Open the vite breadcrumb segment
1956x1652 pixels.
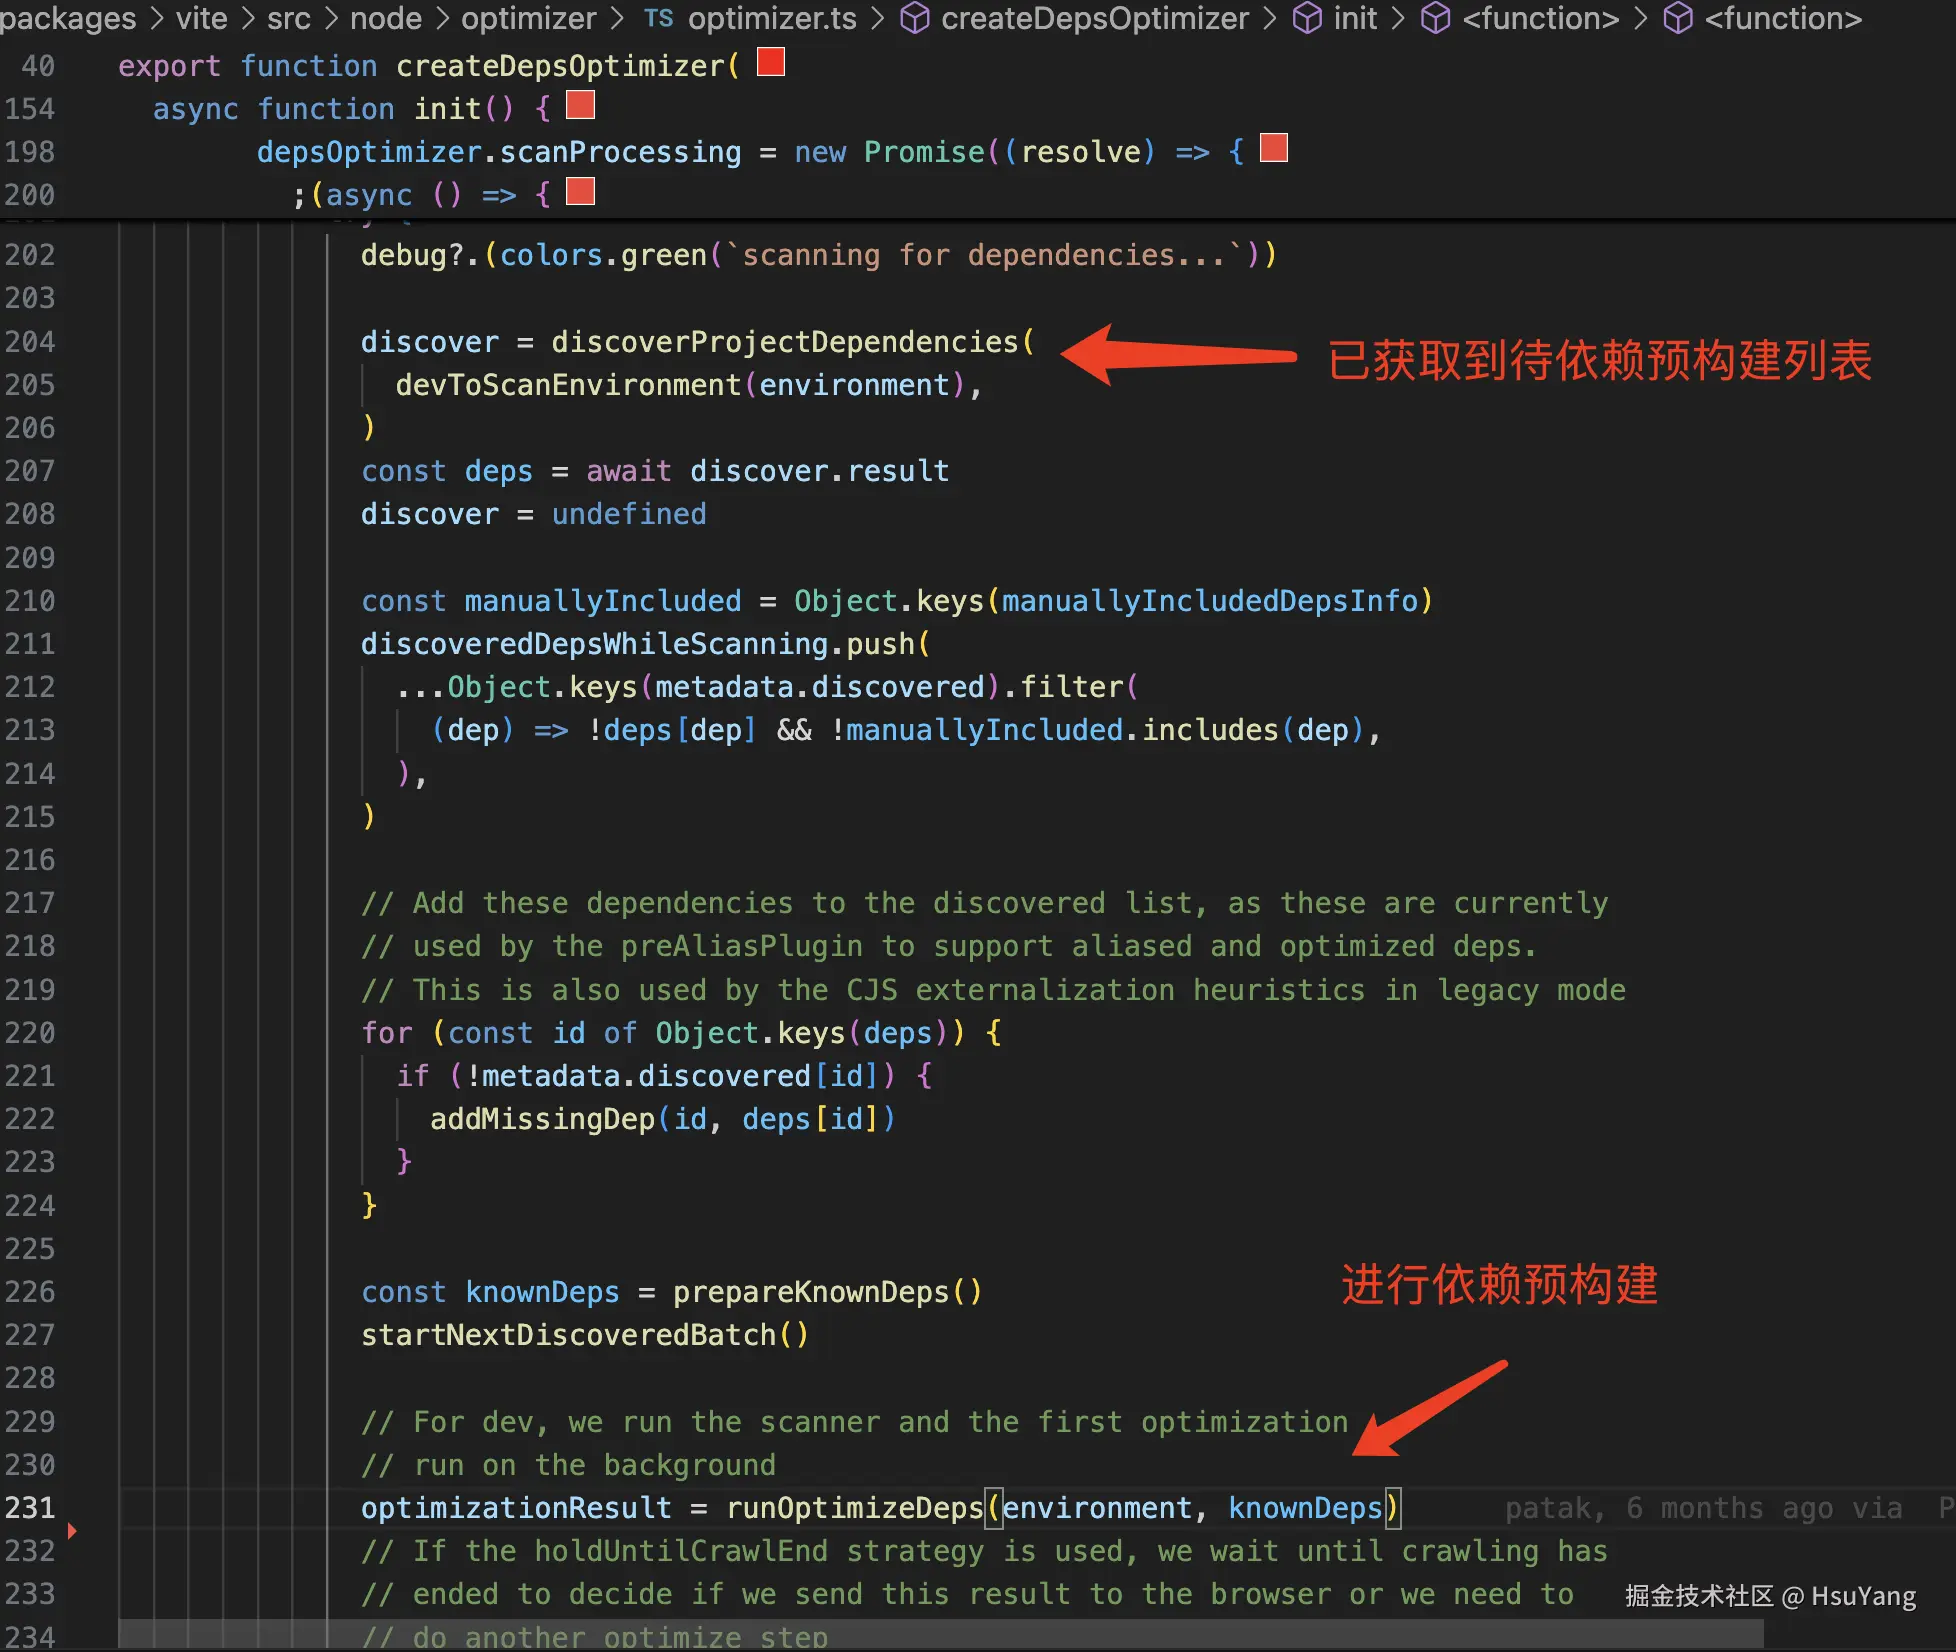202,18
